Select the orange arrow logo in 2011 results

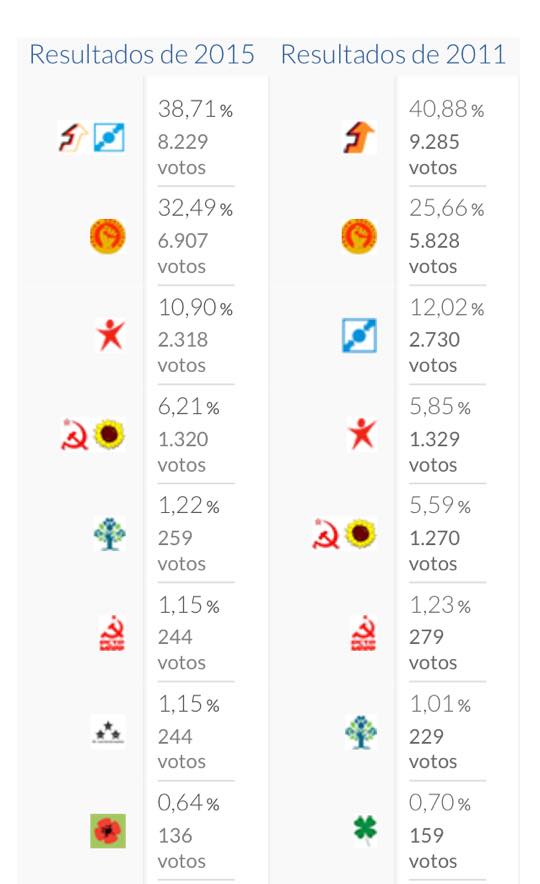tap(360, 138)
